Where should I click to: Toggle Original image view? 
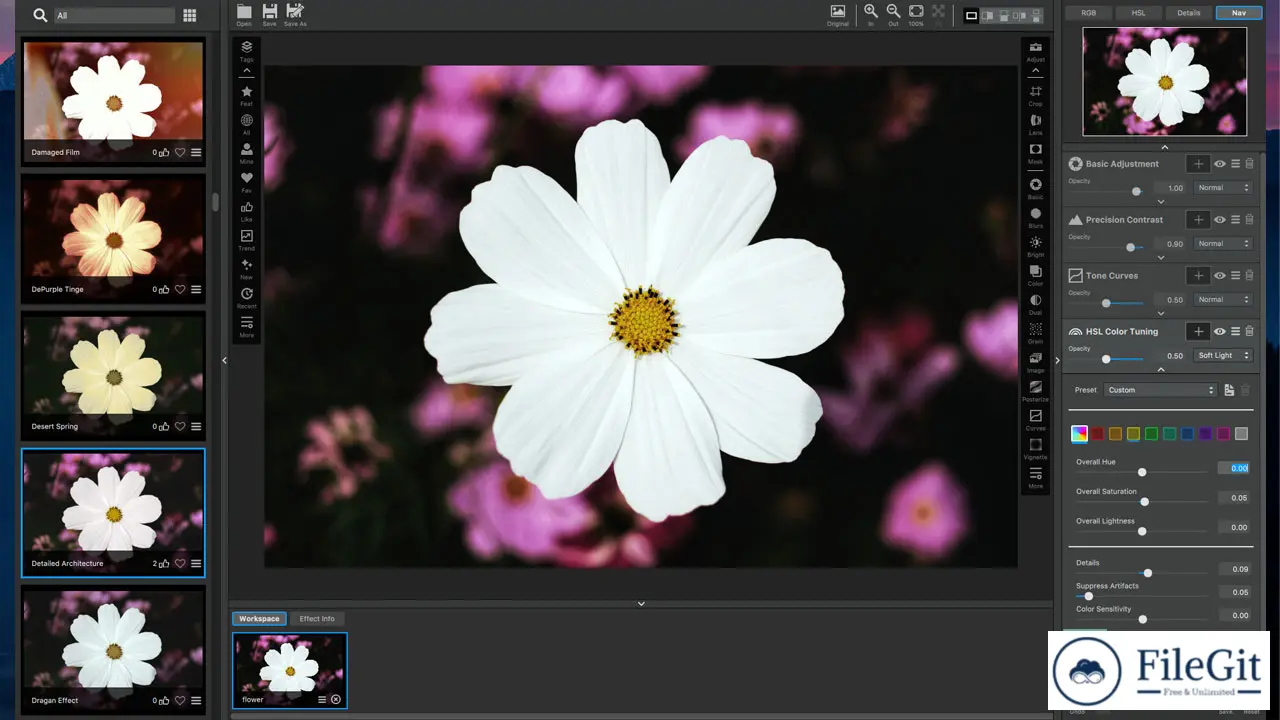click(x=838, y=13)
